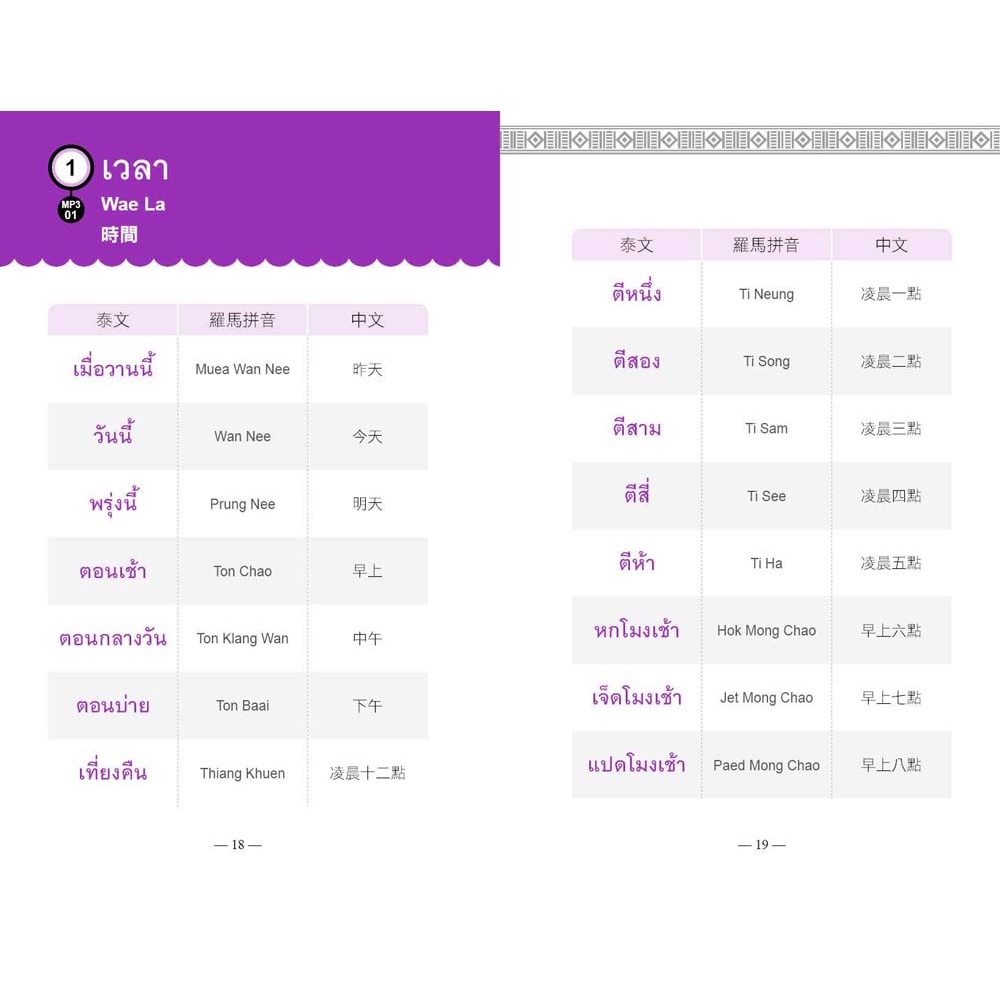Screen dimensions: 1000x1000
Task: Click the Hok Mong Chao romanization
Action: tap(766, 630)
